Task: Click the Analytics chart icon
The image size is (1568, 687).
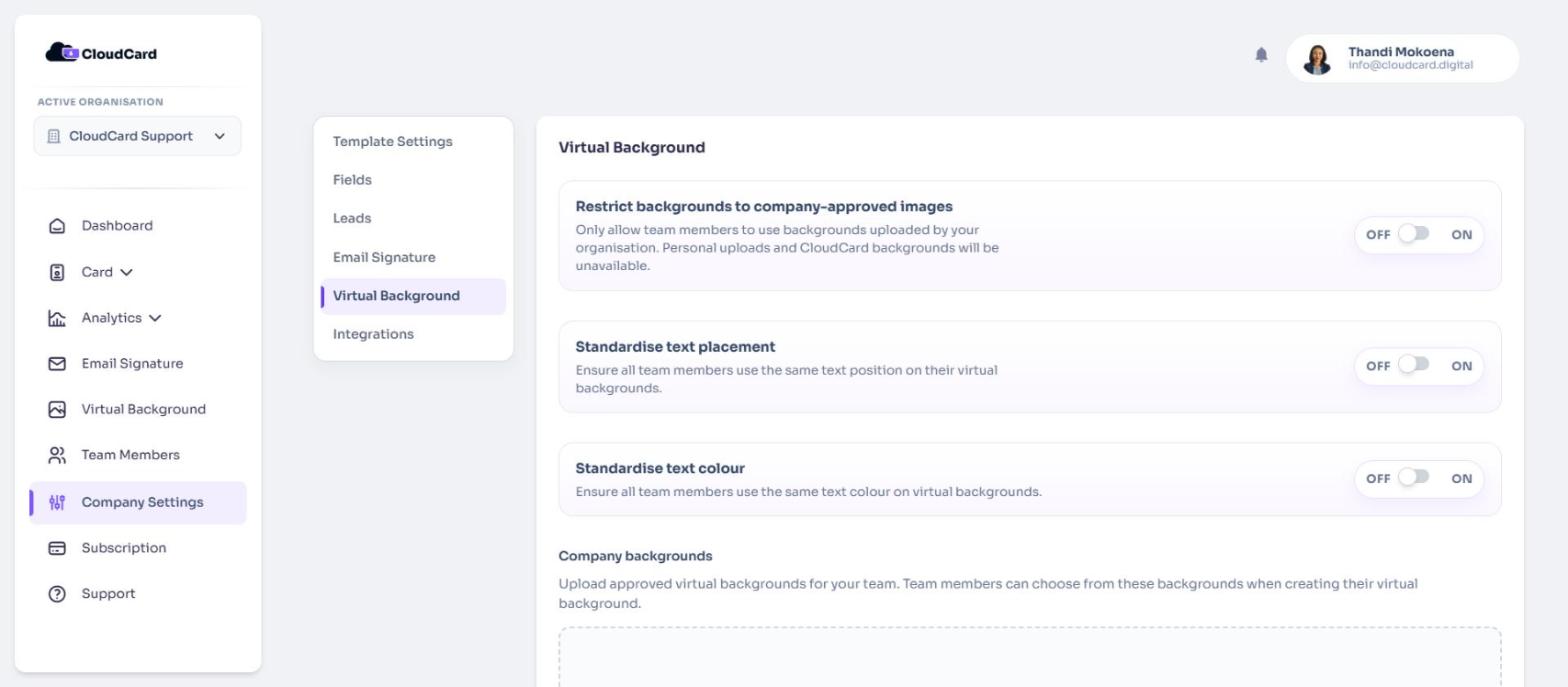Action: (57, 318)
